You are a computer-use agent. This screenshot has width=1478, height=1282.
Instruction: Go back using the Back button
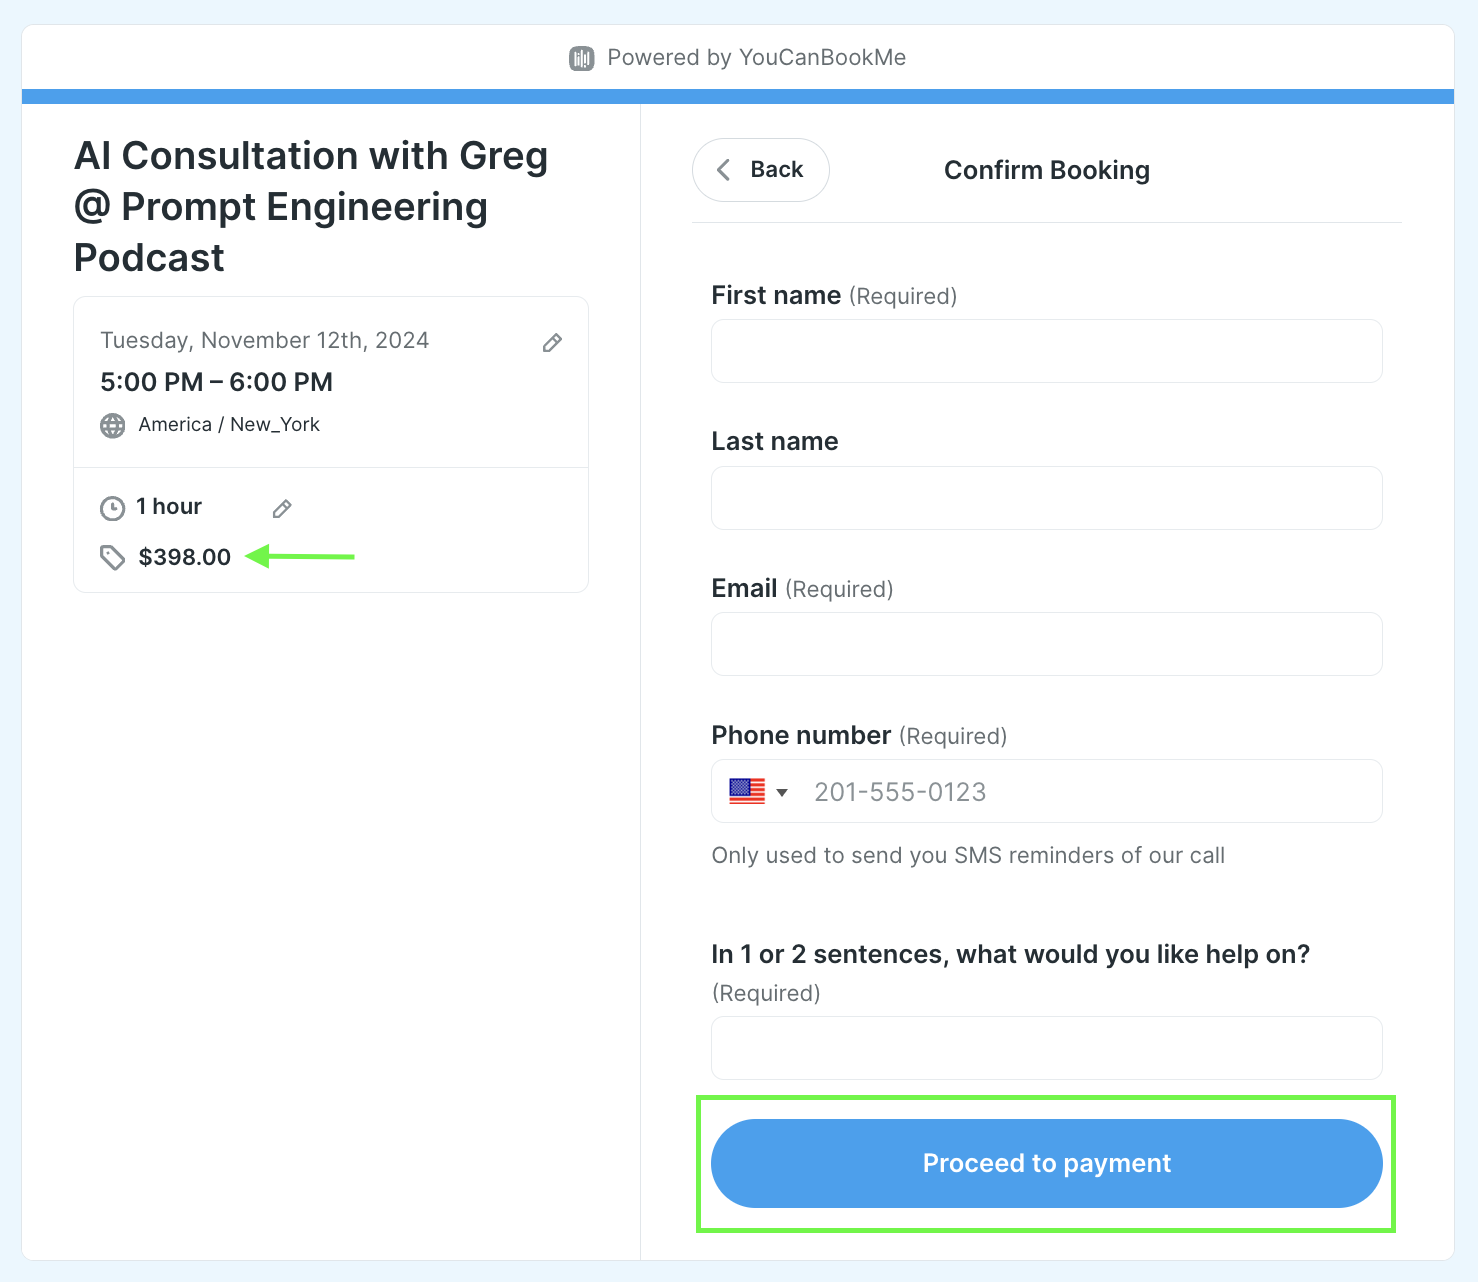coord(761,170)
